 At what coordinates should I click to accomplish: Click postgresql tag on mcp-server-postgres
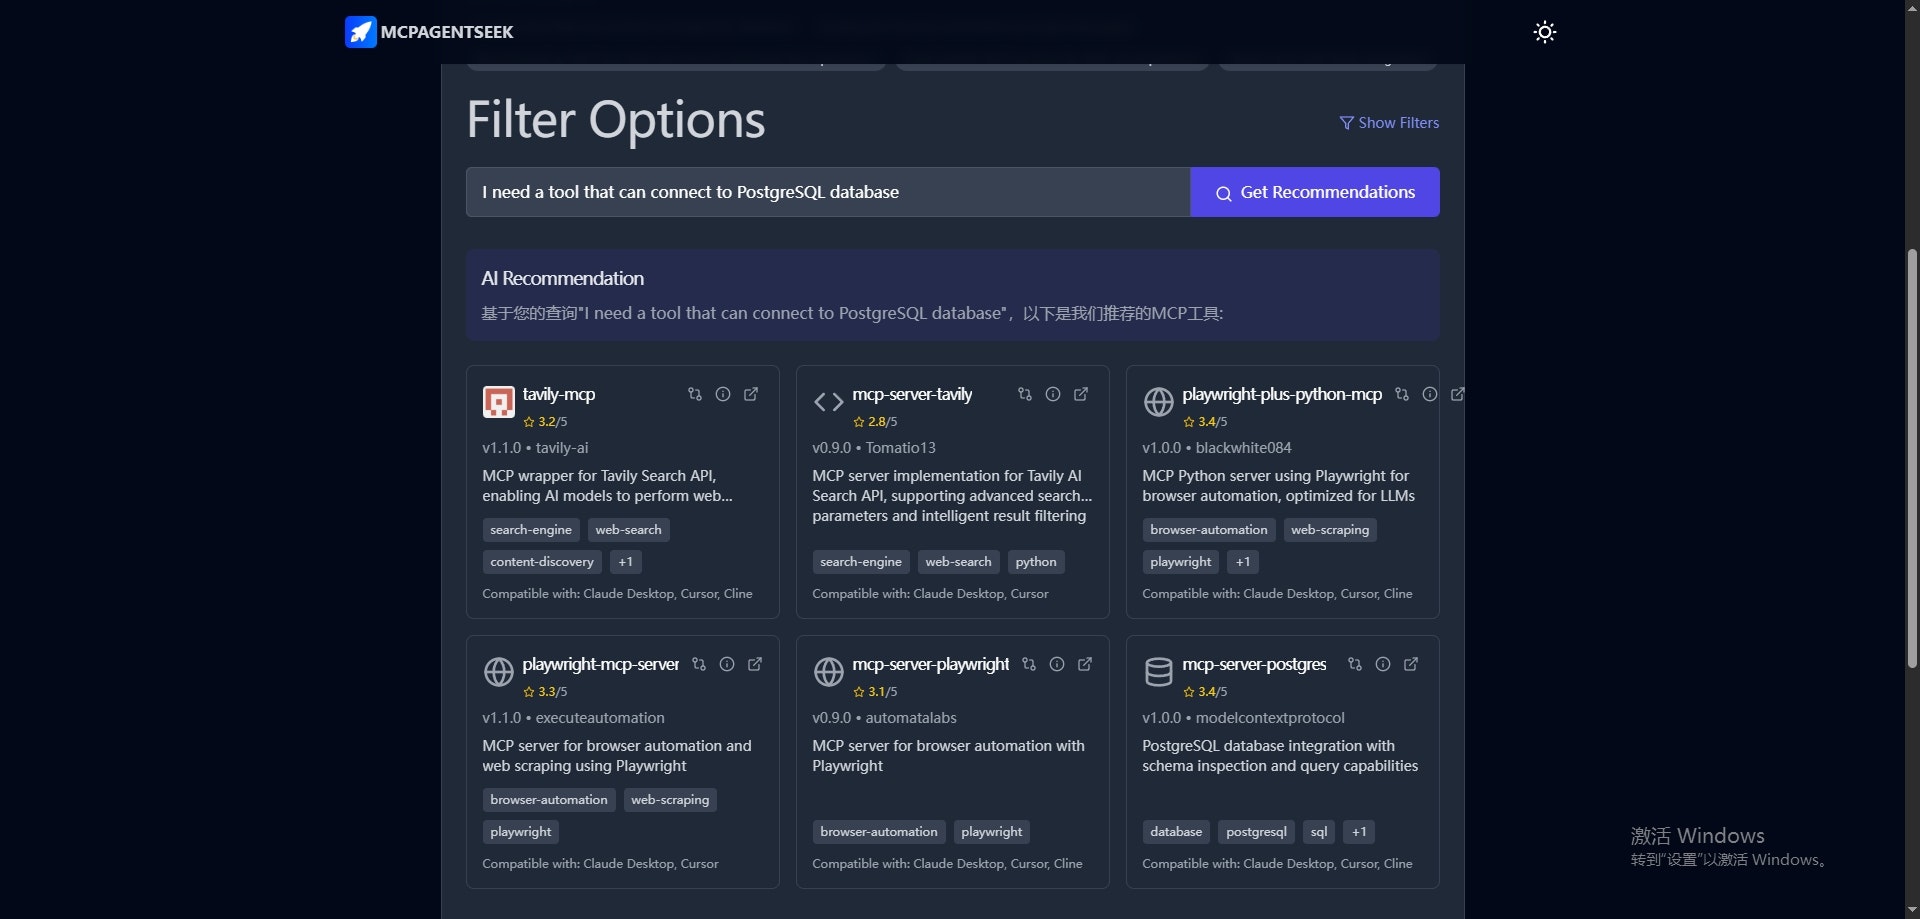point(1256,832)
